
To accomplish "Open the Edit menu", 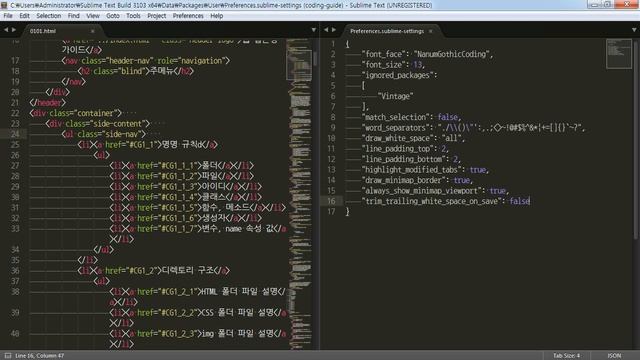I will click(x=24, y=16).
